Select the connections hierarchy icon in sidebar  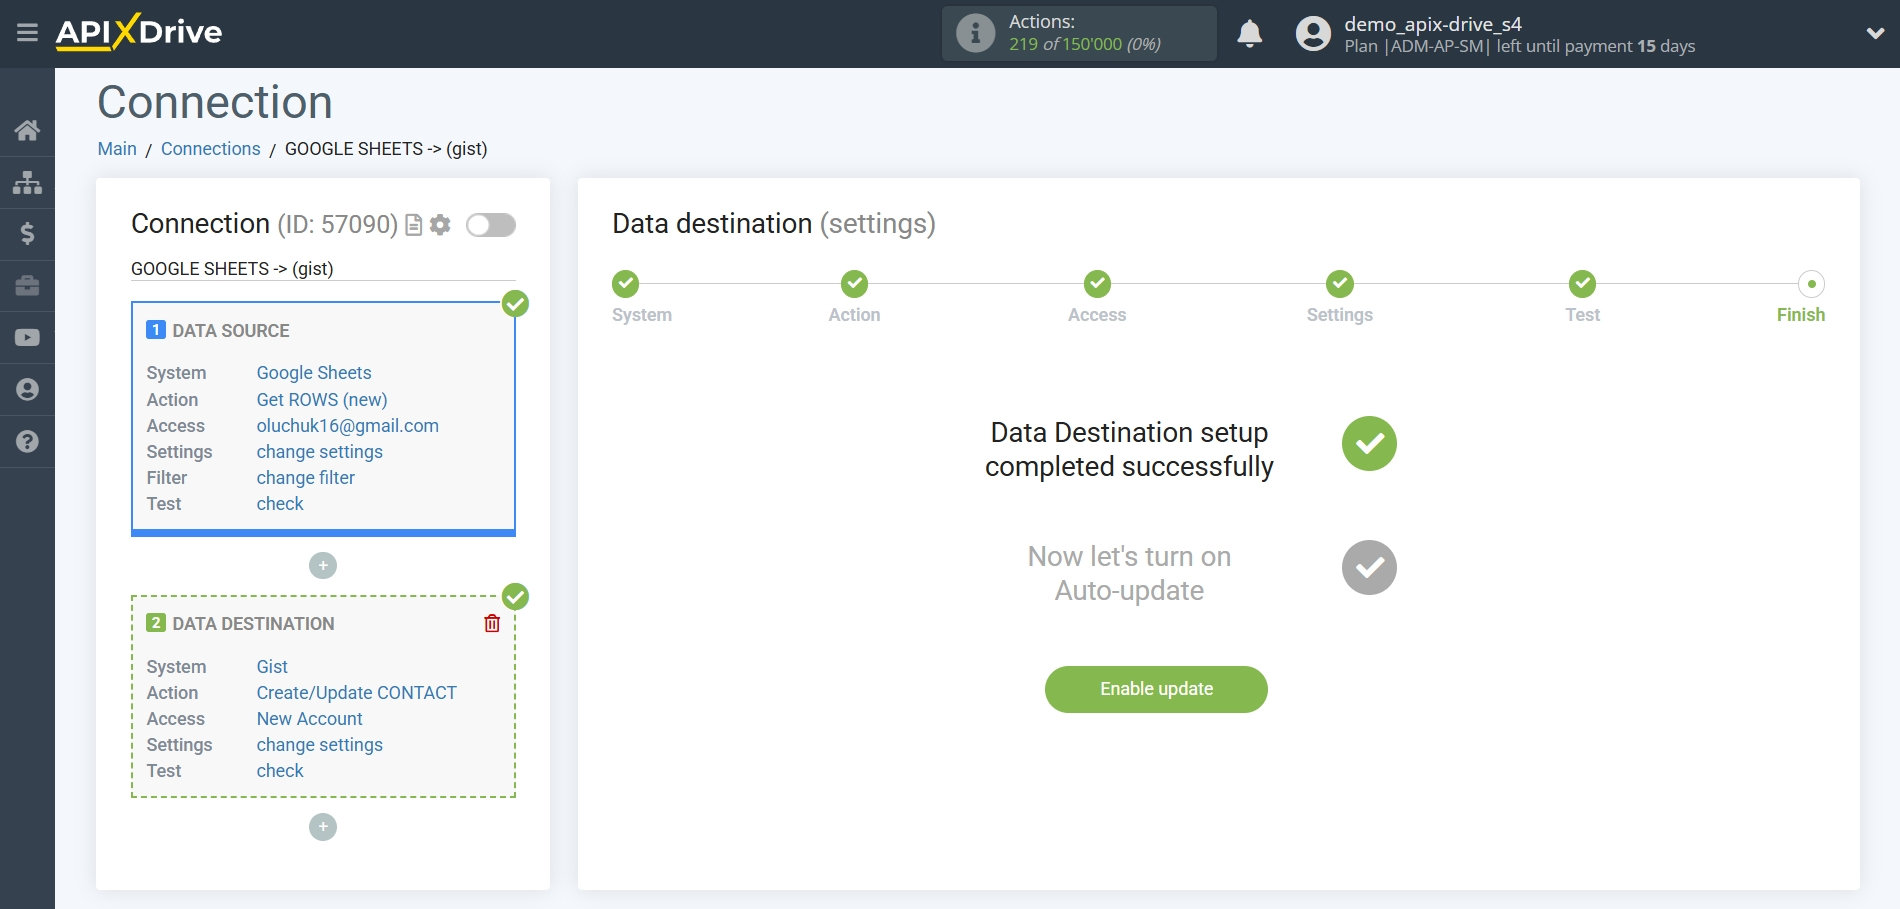click(27, 182)
